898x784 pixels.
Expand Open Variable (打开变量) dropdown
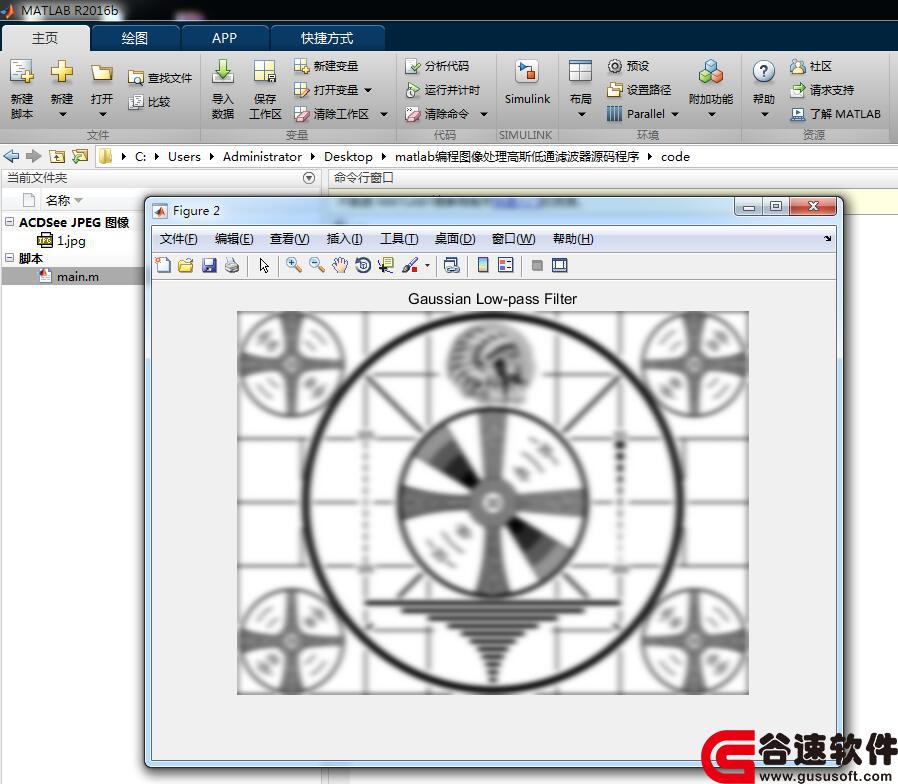368,90
